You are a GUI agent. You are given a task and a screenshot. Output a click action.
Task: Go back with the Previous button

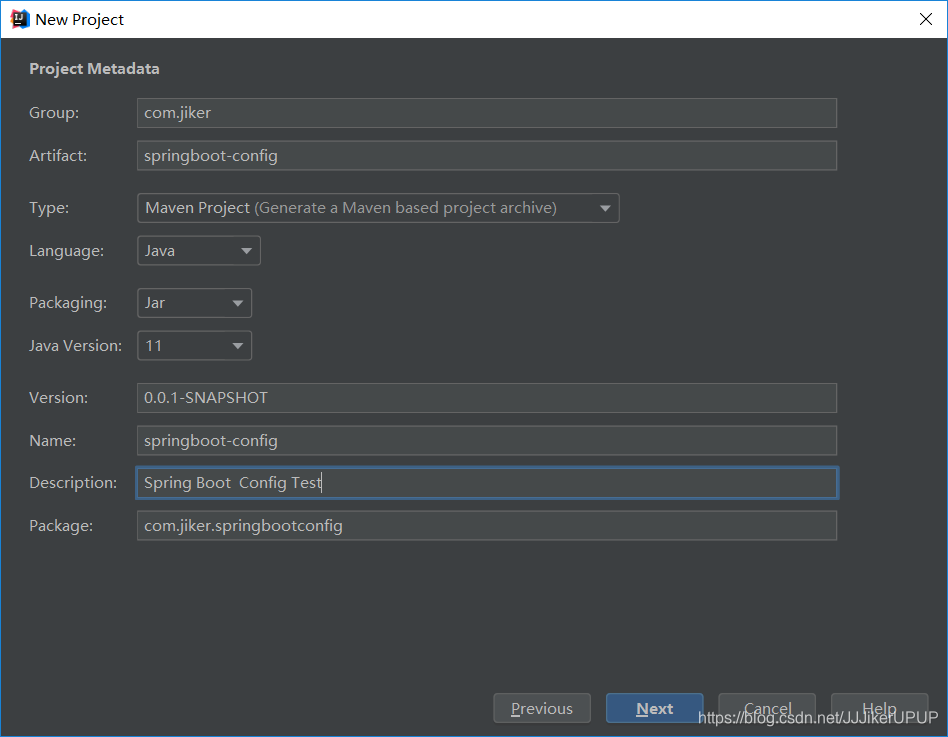click(x=542, y=709)
